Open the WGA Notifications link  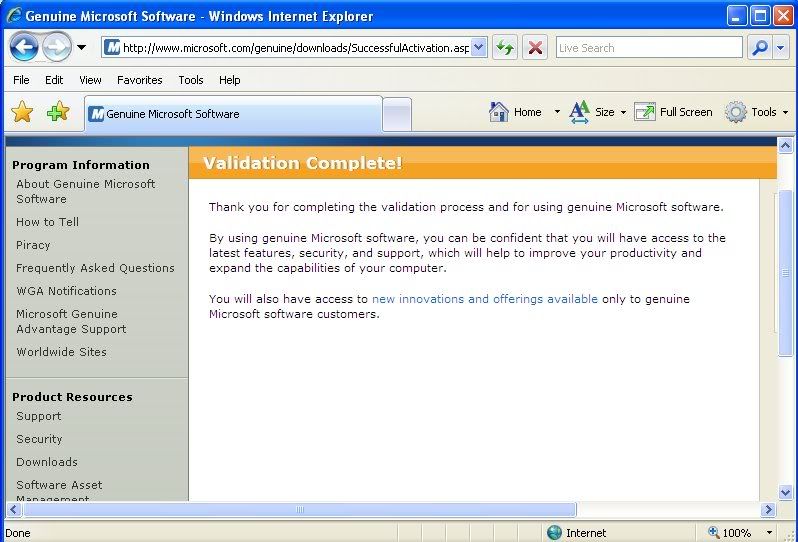66,291
